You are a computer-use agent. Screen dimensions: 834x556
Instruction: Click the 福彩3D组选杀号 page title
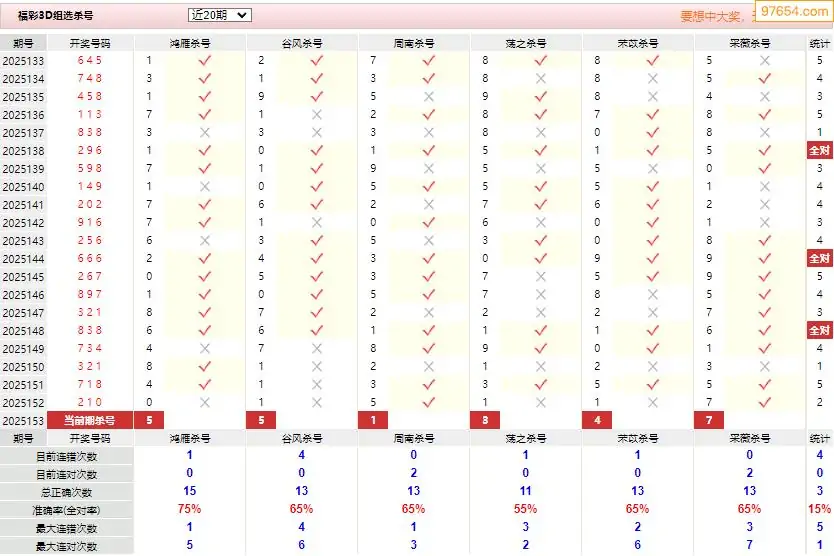(55, 15)
